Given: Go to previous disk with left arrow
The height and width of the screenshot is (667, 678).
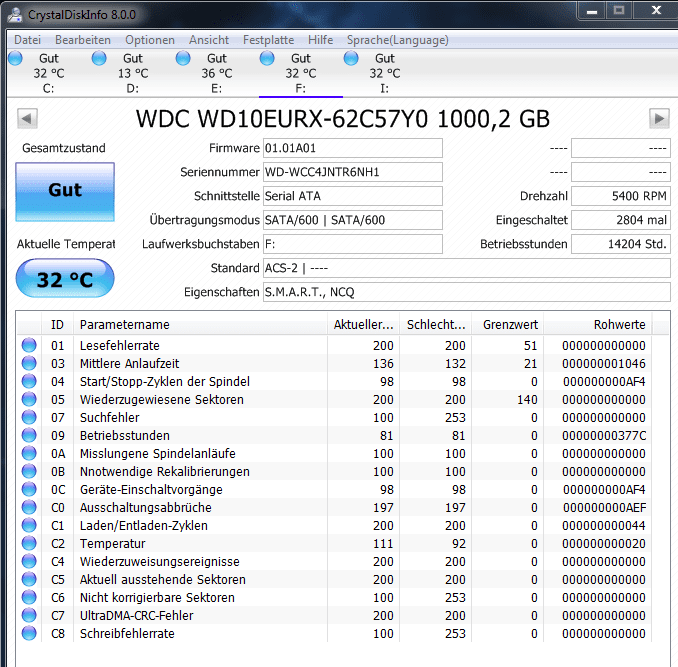Looking at the screenshot, I should (x=27, y=118).
